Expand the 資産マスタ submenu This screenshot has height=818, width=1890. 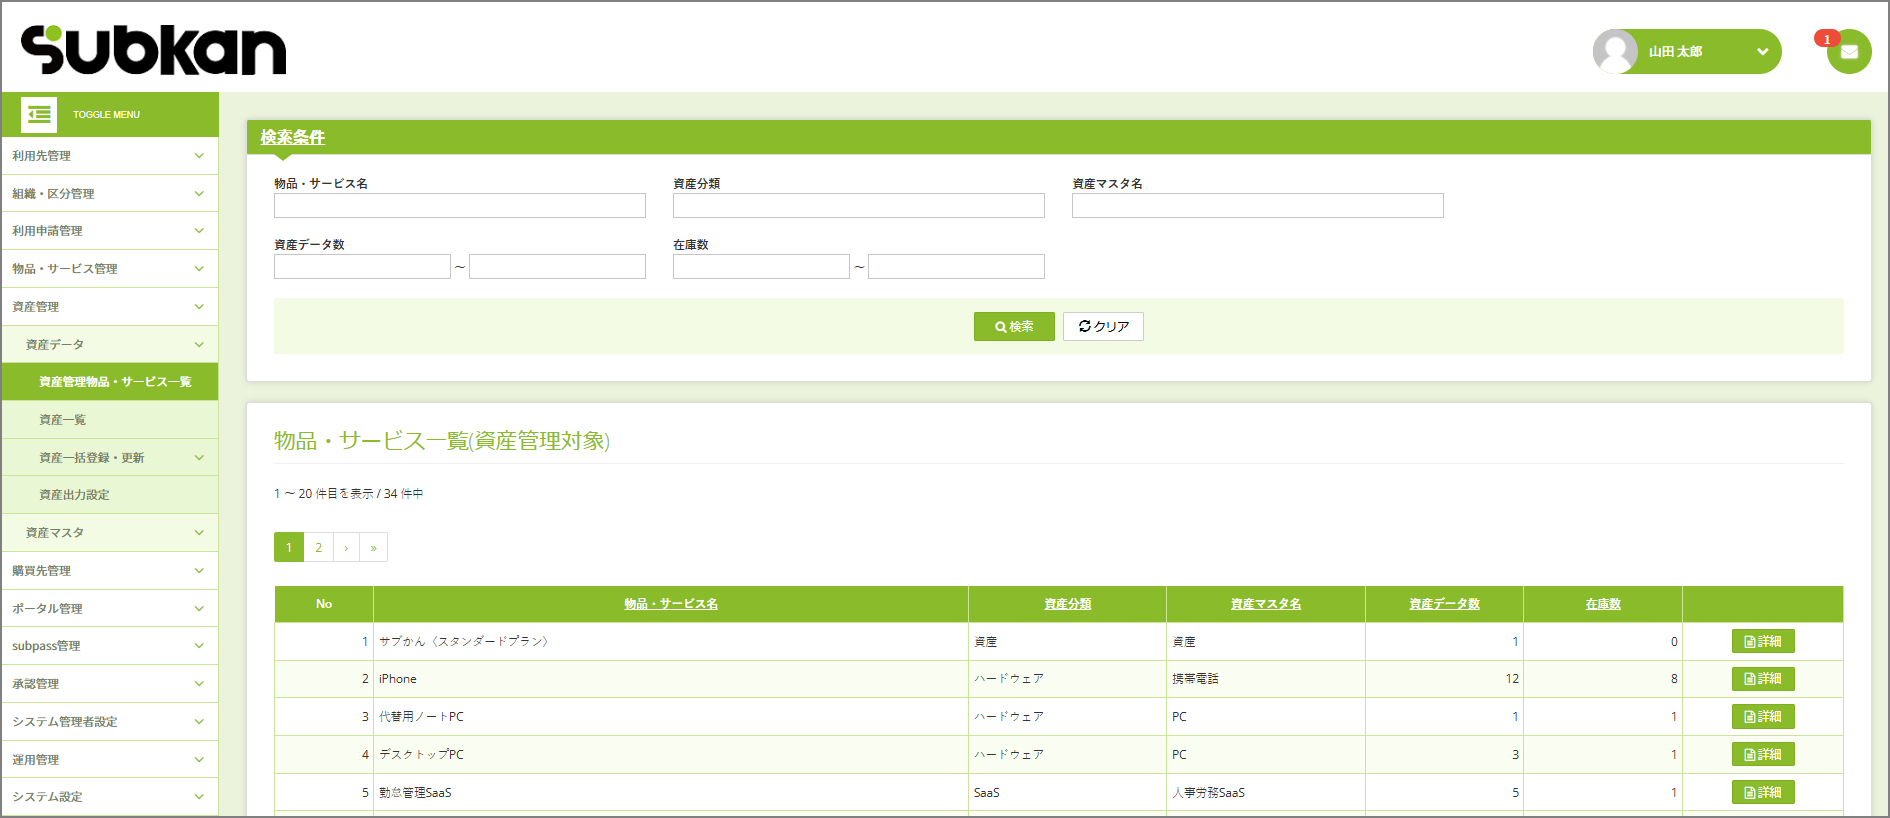[x=110, y=533]
